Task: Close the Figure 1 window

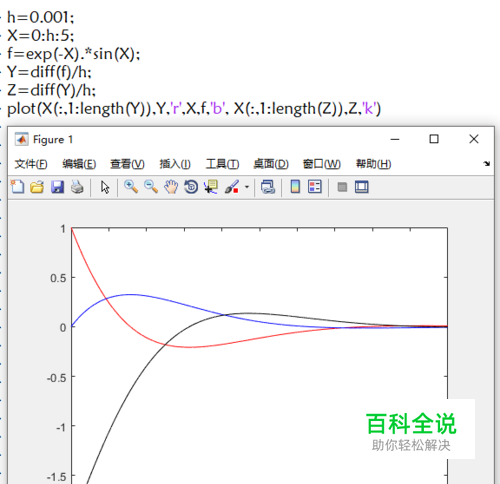Action: [x=474, y=139]
